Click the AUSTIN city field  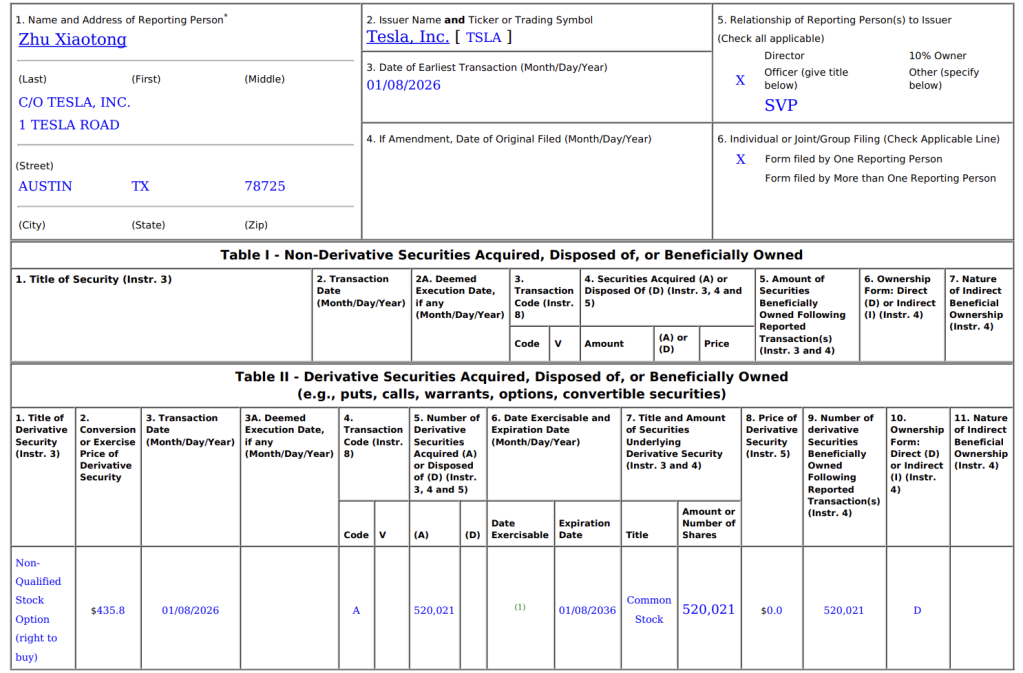(45, 186)
